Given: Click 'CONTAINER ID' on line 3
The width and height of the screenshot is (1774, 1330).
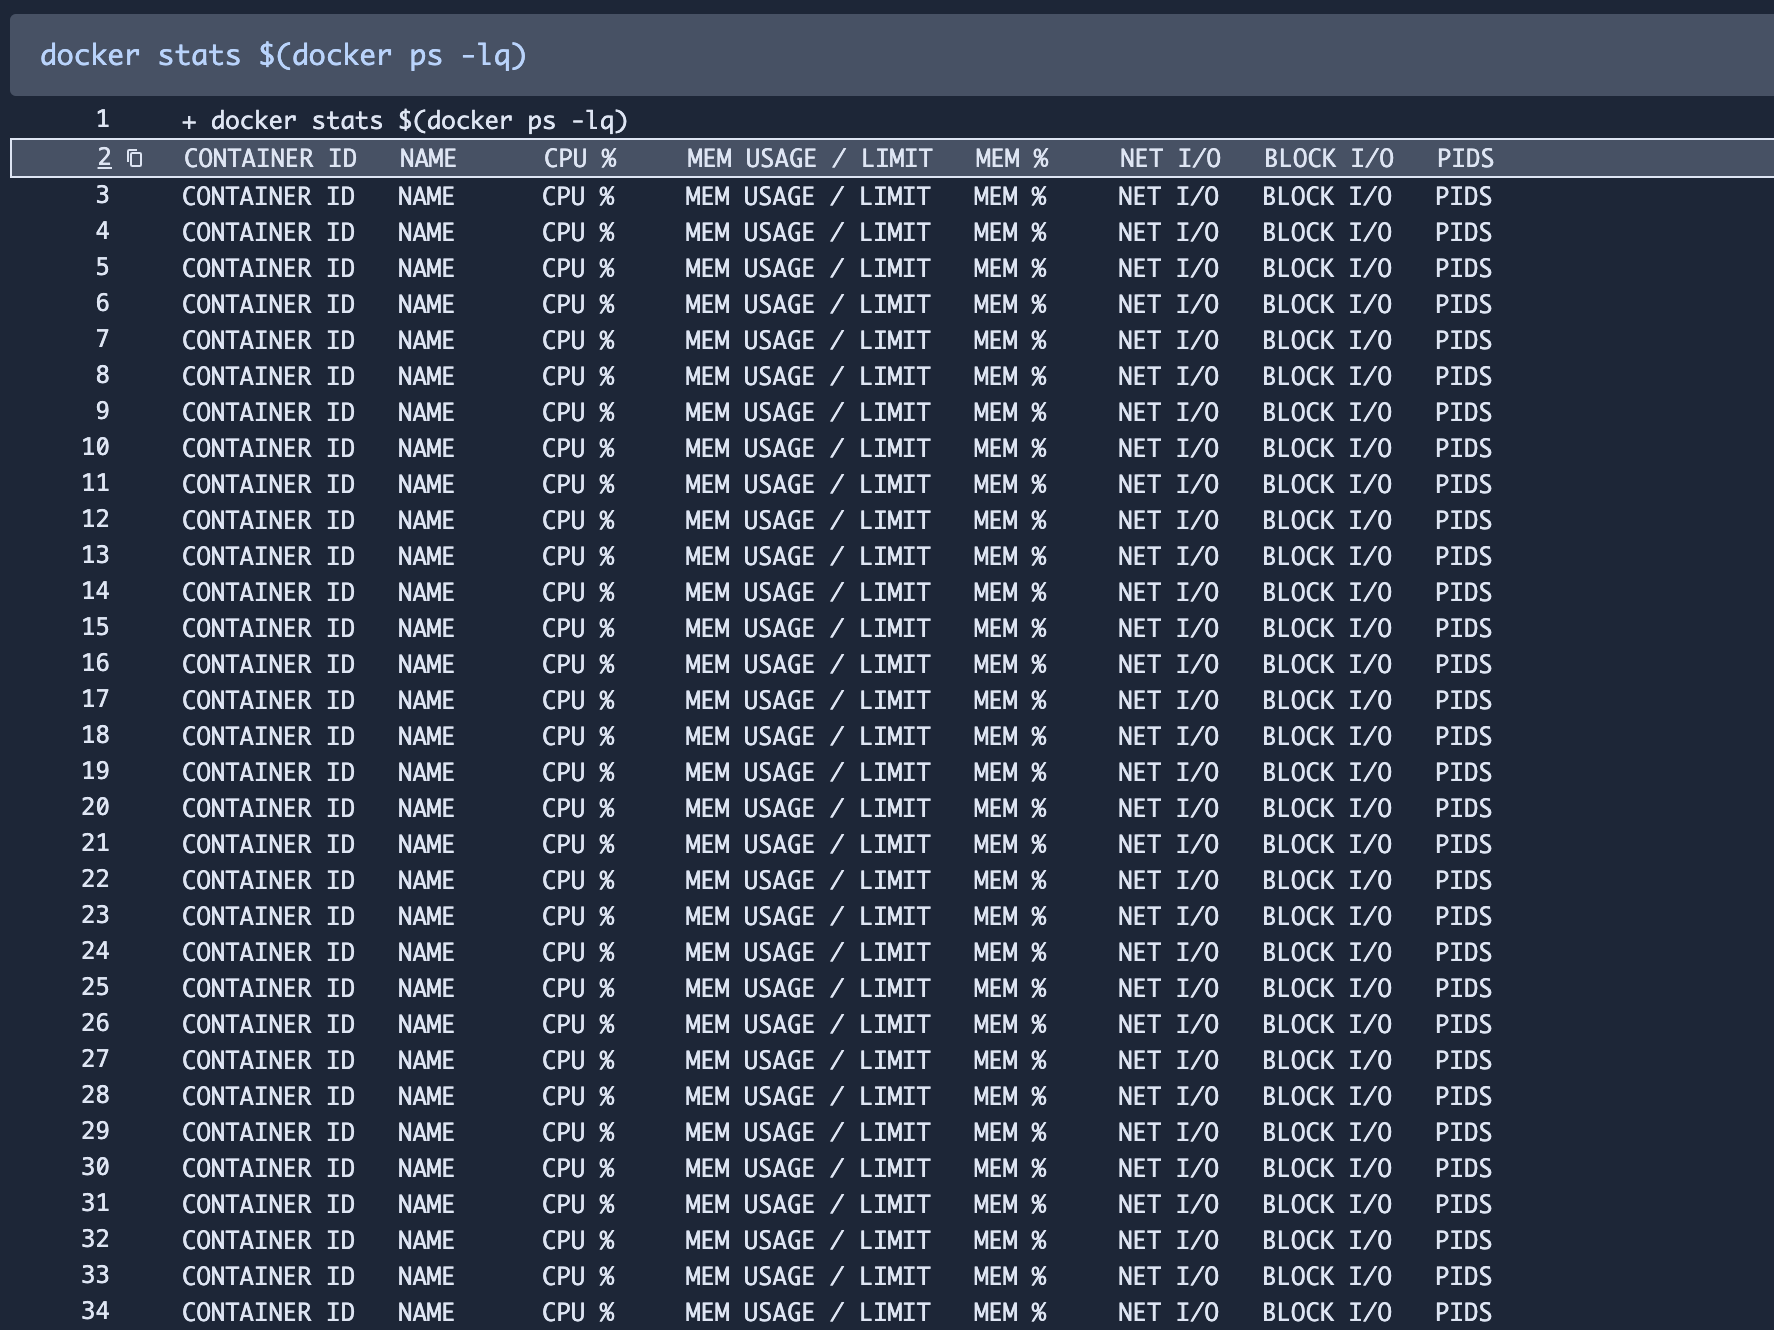Looking at the screenshot, I should tap(268, 196).
